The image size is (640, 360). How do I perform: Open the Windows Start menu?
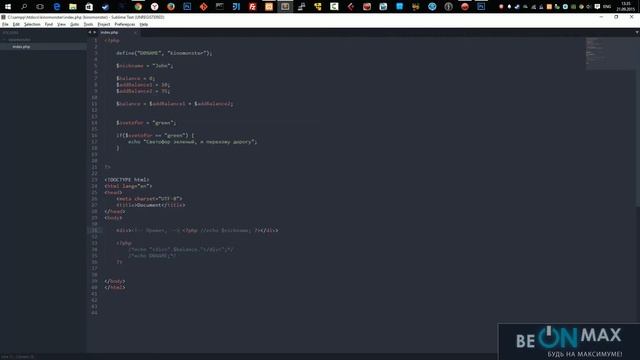[x=8, y=7]
